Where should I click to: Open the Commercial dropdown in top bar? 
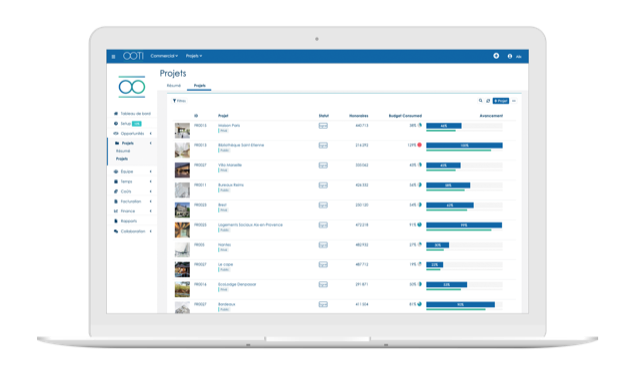click(164, 56)
